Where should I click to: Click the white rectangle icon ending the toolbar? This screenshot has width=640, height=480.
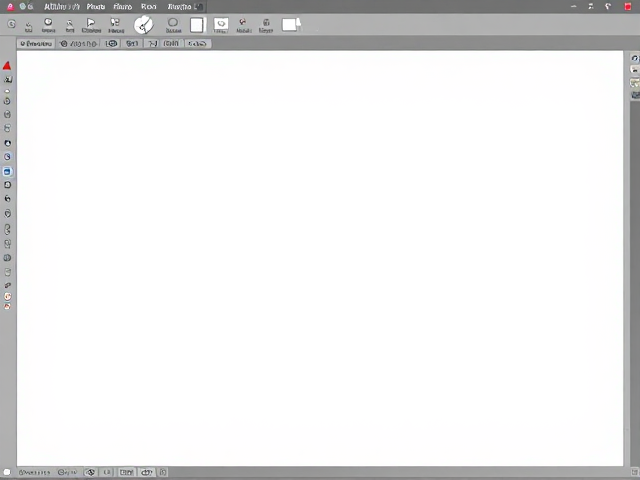tap(291, 24)
